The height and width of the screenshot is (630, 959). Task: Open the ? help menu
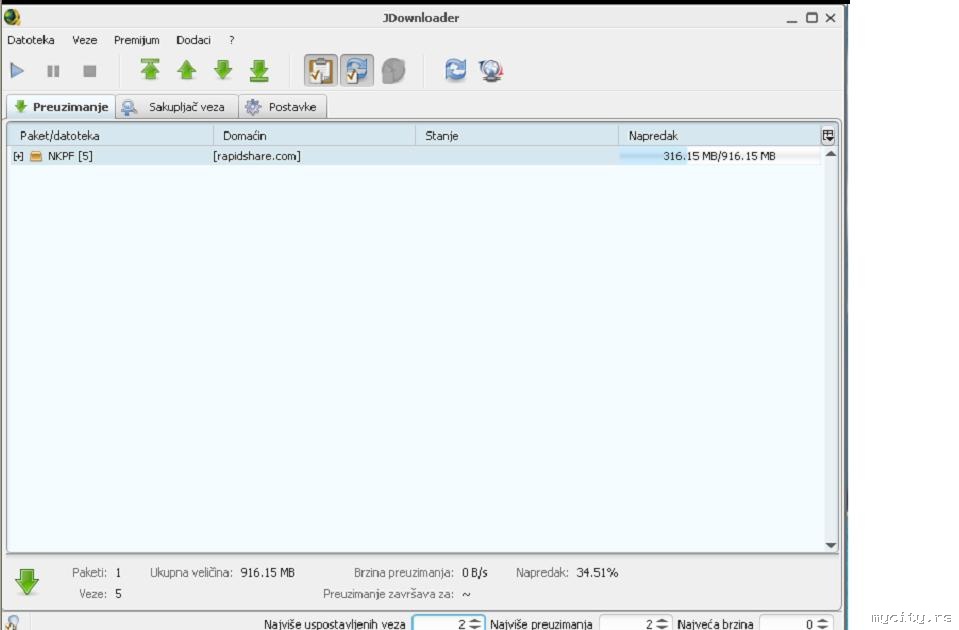pyautogui.click(x=231, y=40)
